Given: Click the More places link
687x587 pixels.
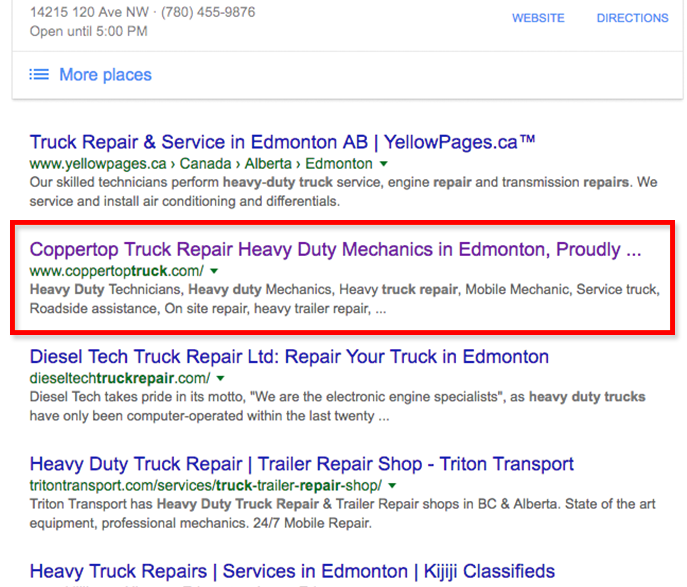Looking at the screenshot, I should 105,75.
